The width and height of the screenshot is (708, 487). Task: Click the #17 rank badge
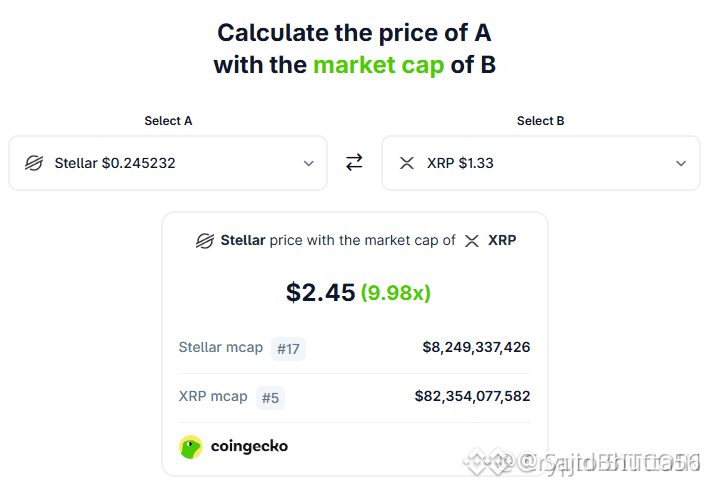click(288, 349)
